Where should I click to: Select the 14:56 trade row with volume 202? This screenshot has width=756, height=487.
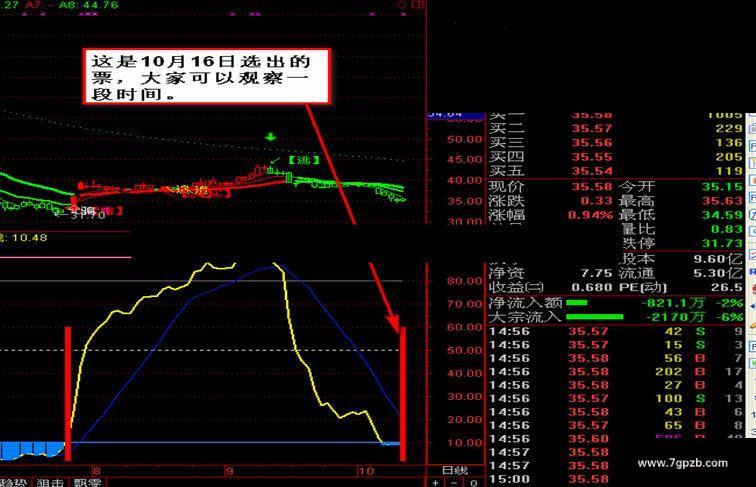(617, 372)
